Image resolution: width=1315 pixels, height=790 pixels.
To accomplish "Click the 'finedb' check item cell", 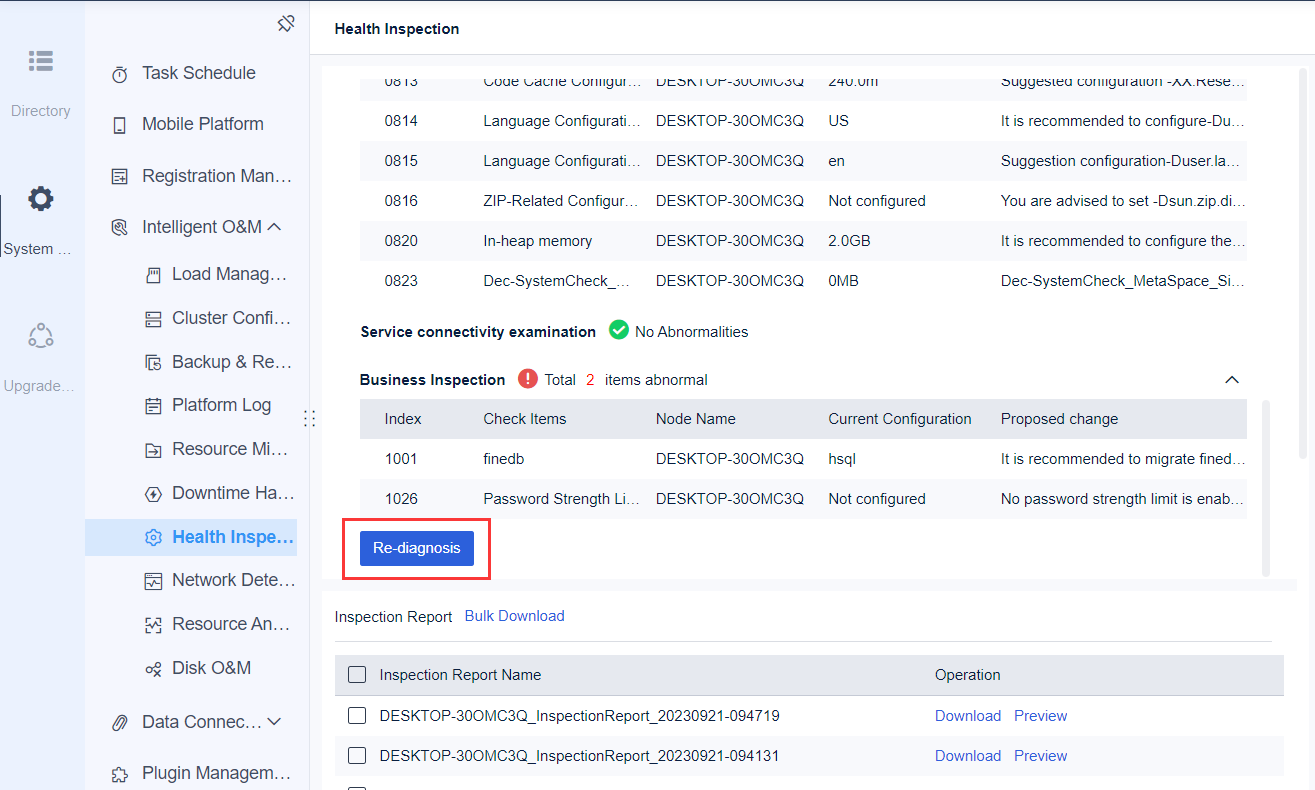I will (504, 459).
